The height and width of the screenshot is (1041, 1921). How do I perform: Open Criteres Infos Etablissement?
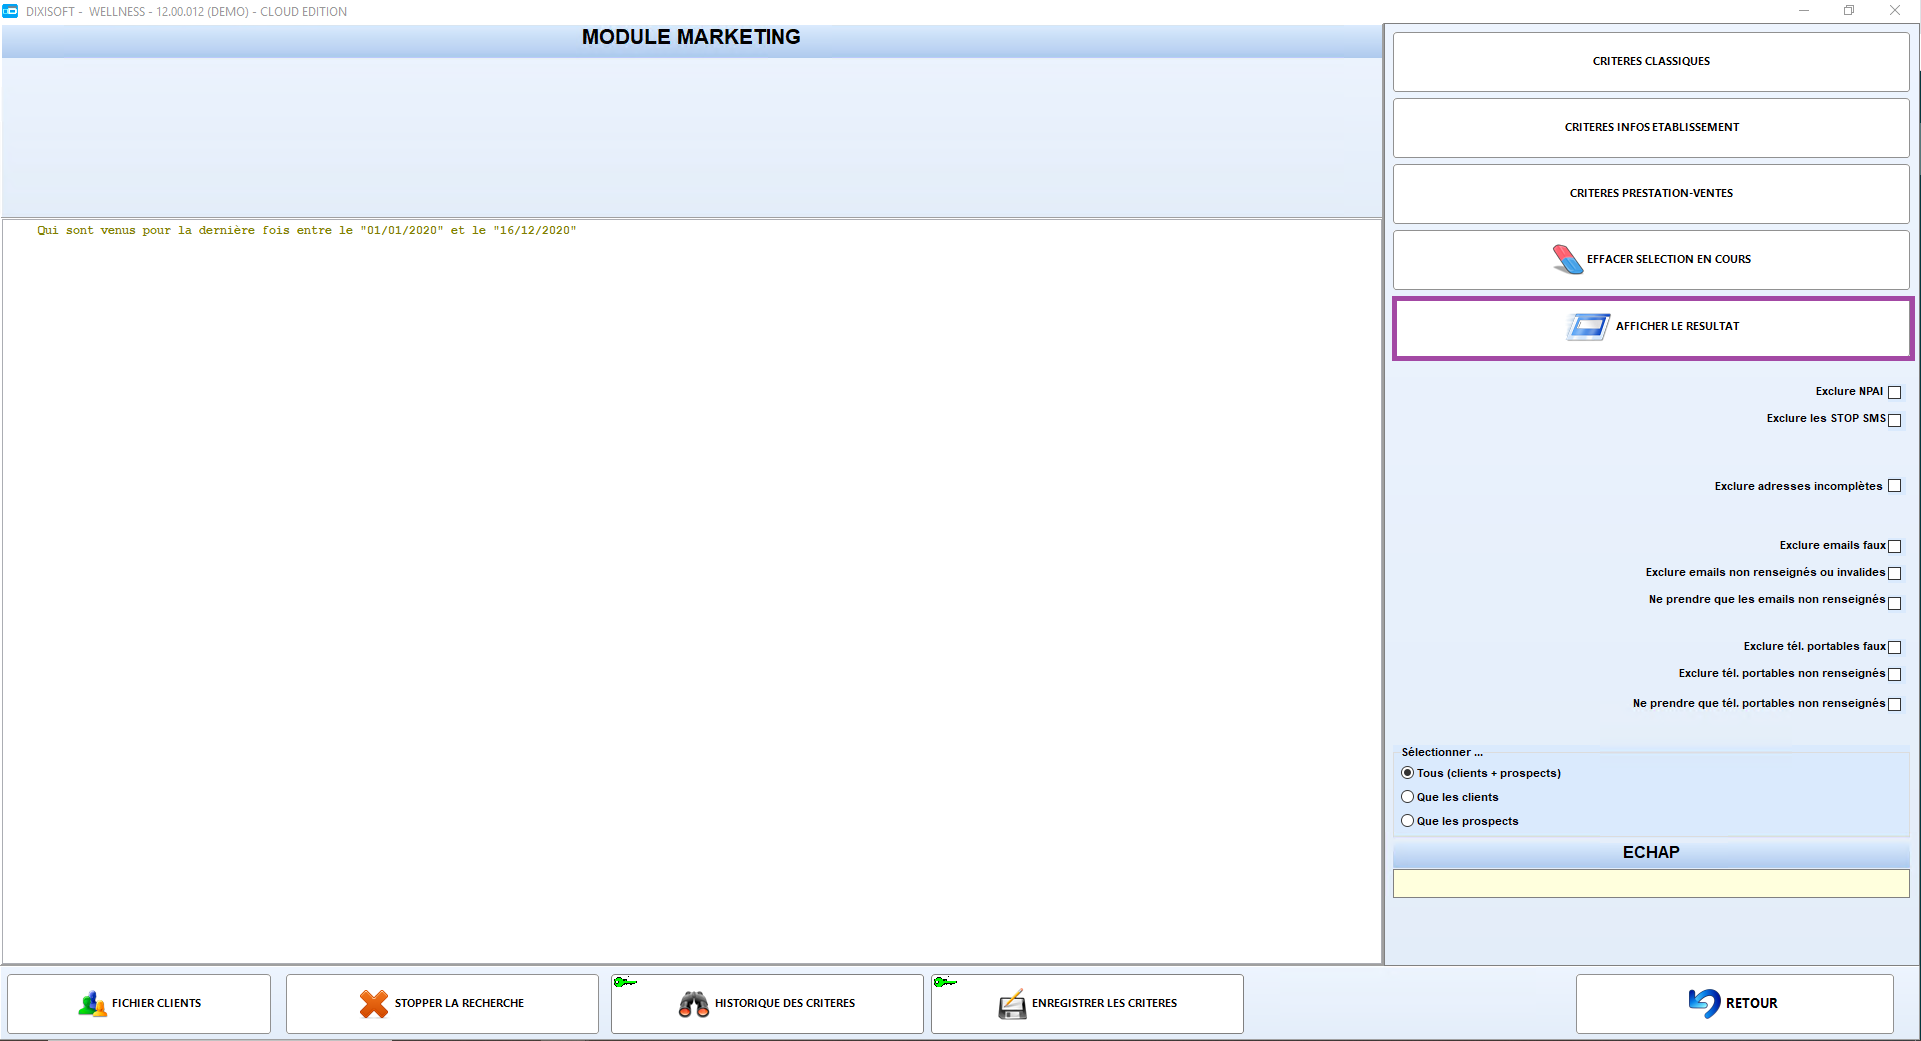click(x=1650, y=128)
